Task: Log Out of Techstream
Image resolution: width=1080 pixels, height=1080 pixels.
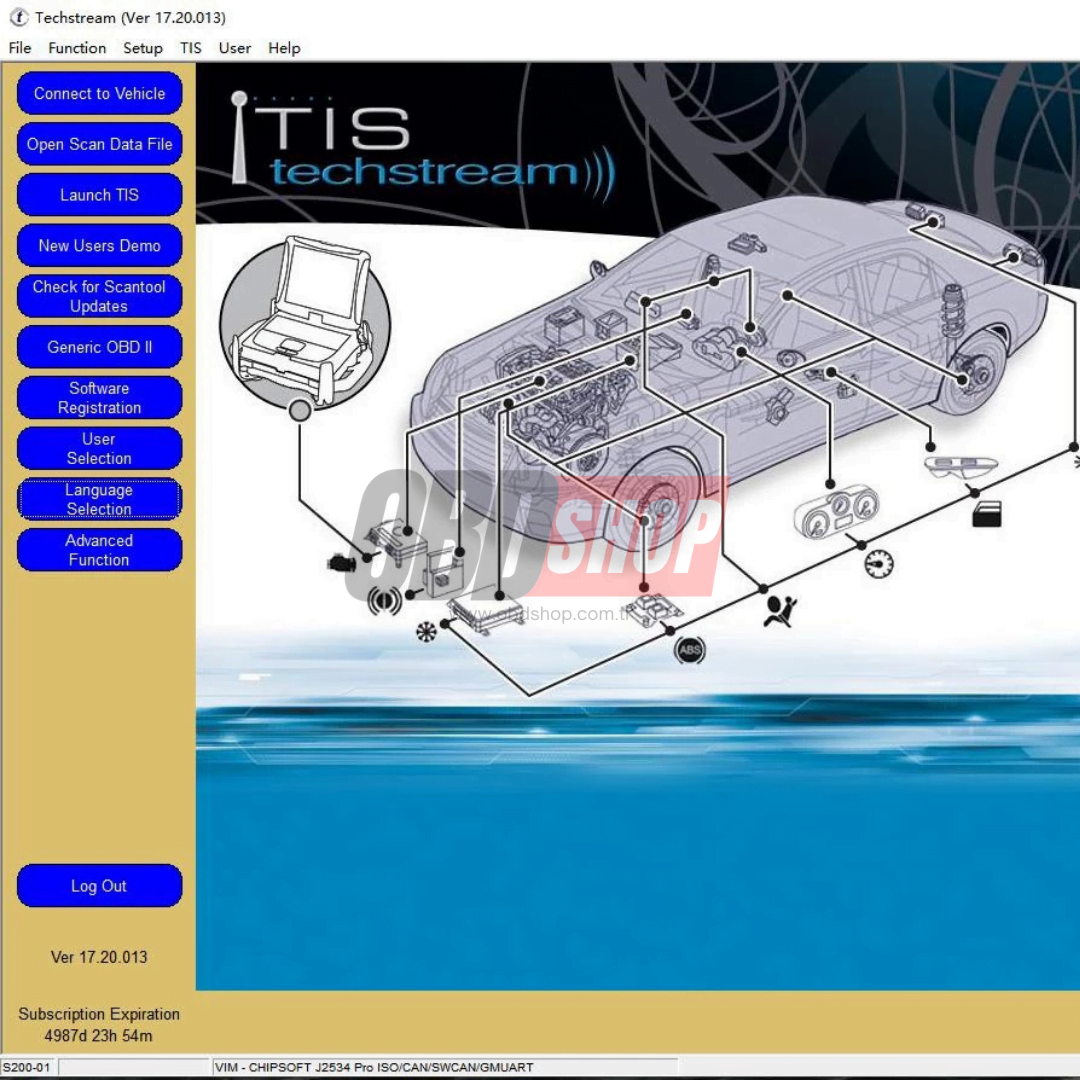Action: 99,886
